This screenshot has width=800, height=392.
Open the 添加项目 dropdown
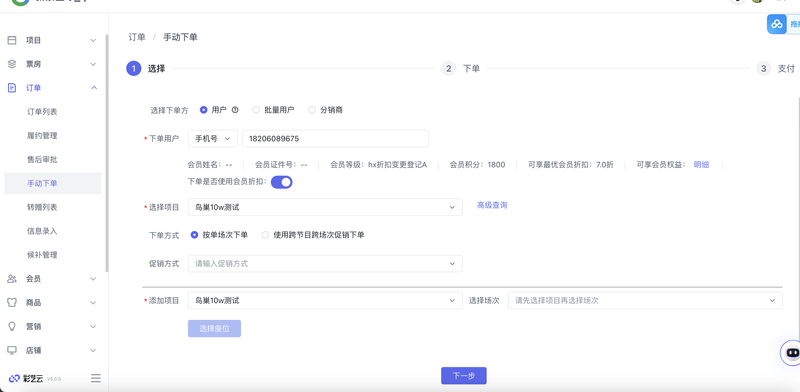tap(325, 301)
